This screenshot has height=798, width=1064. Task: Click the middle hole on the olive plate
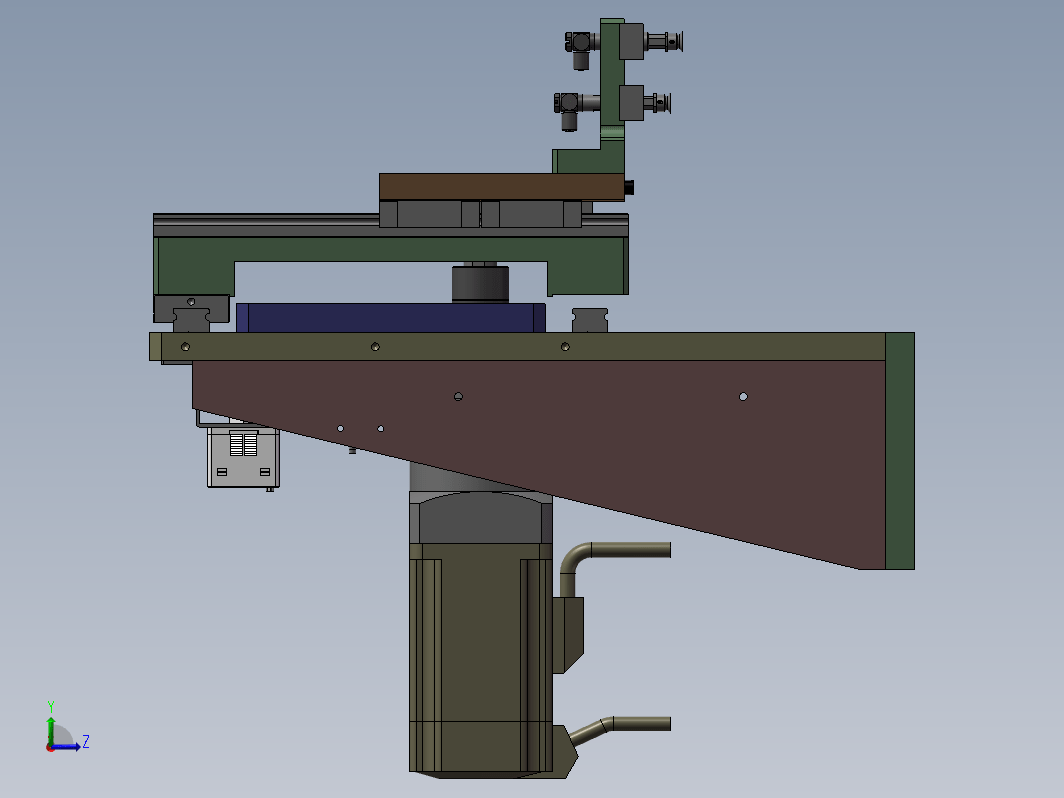pyautogui.click(x=375, y=347)
